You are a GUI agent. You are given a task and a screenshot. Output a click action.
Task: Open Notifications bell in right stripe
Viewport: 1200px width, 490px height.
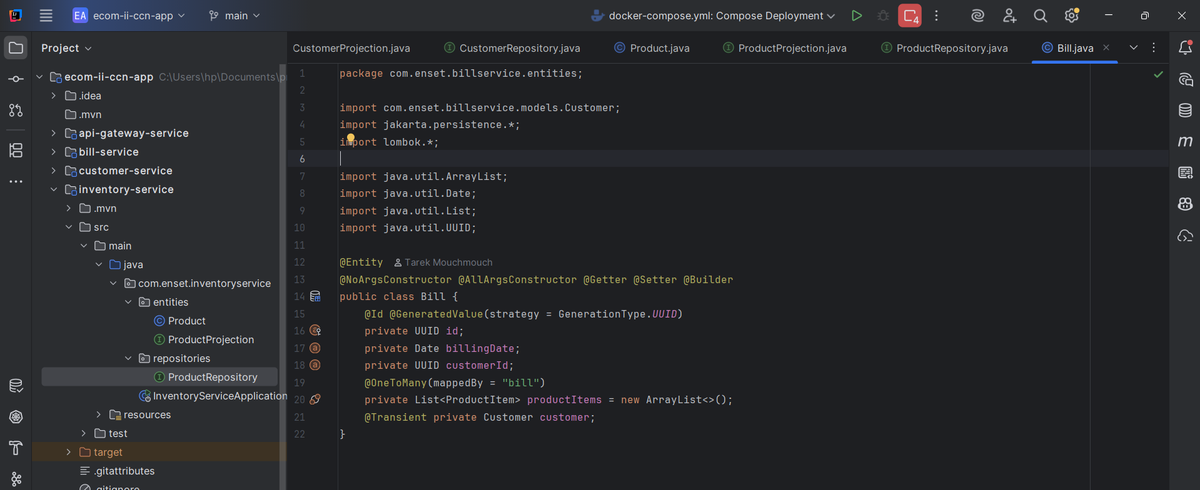coord(1185,47)
